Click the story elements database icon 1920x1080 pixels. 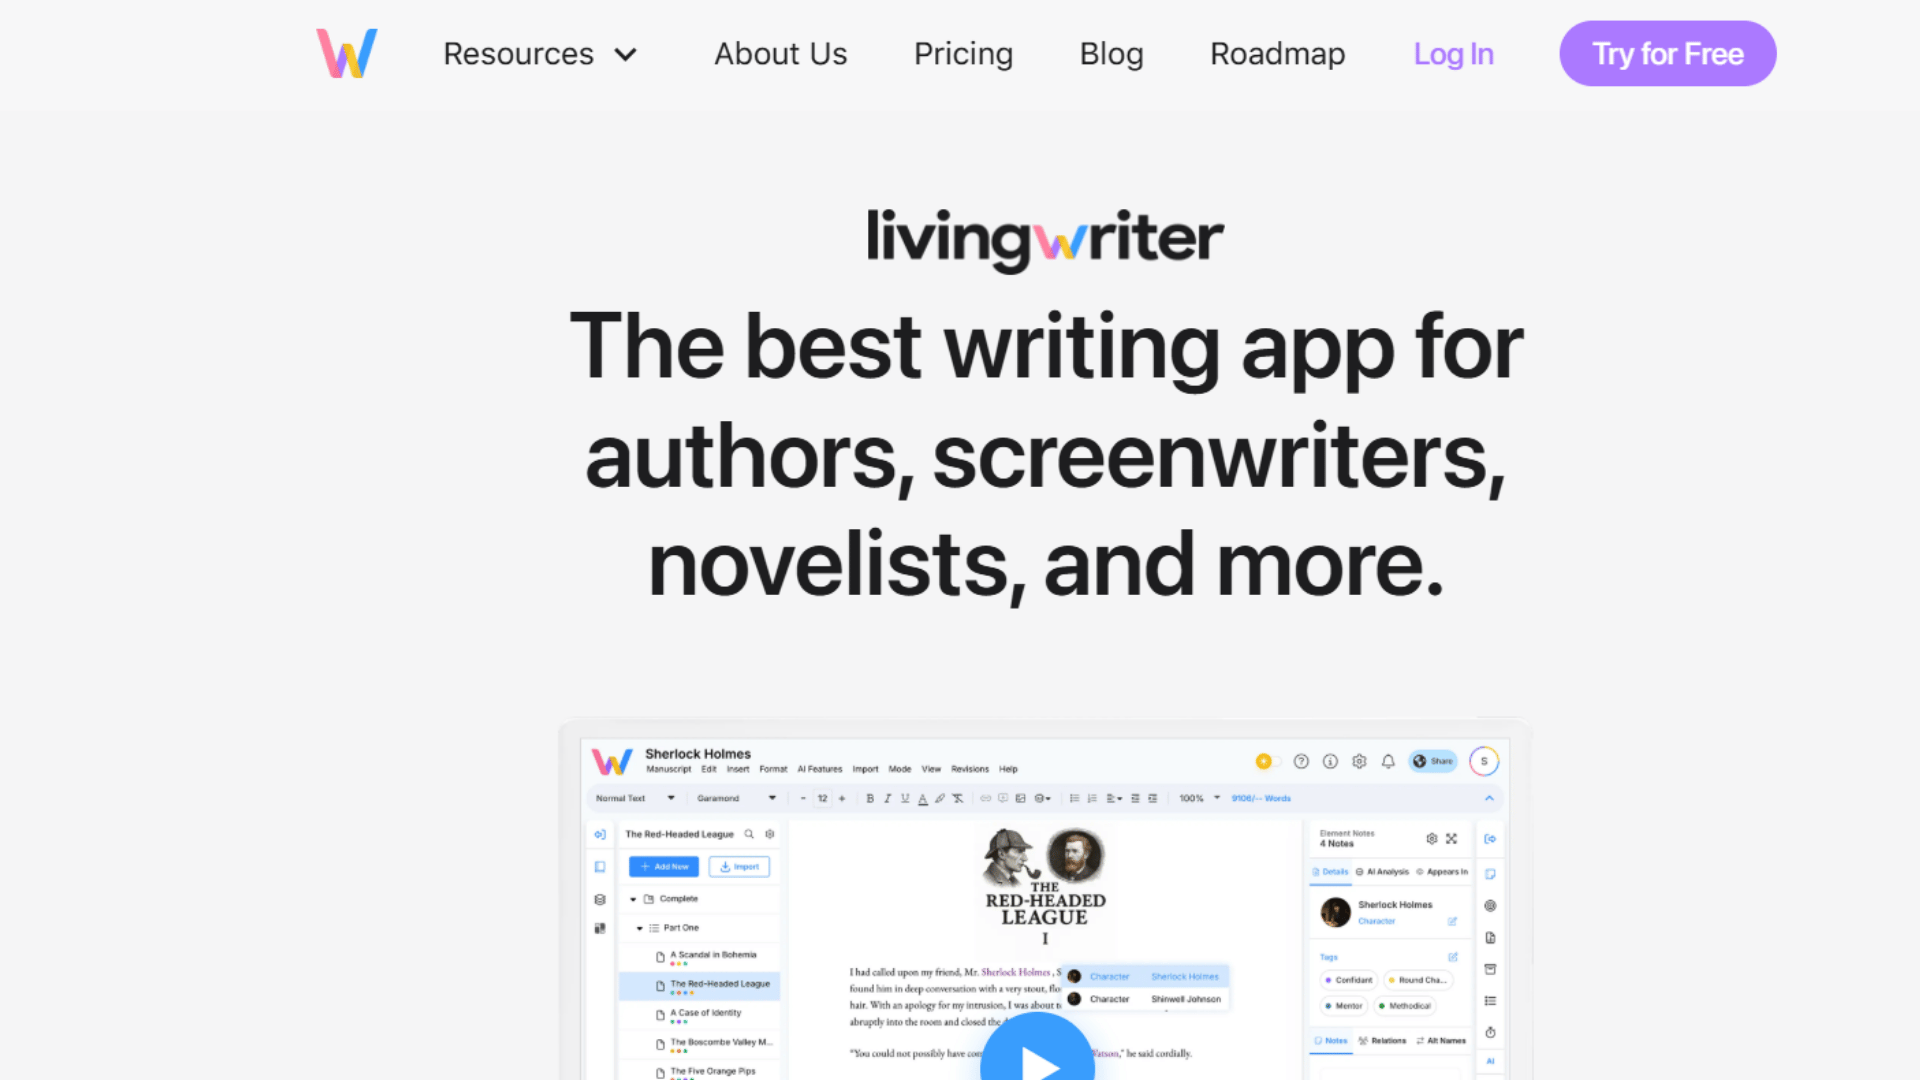coord(600,899)
